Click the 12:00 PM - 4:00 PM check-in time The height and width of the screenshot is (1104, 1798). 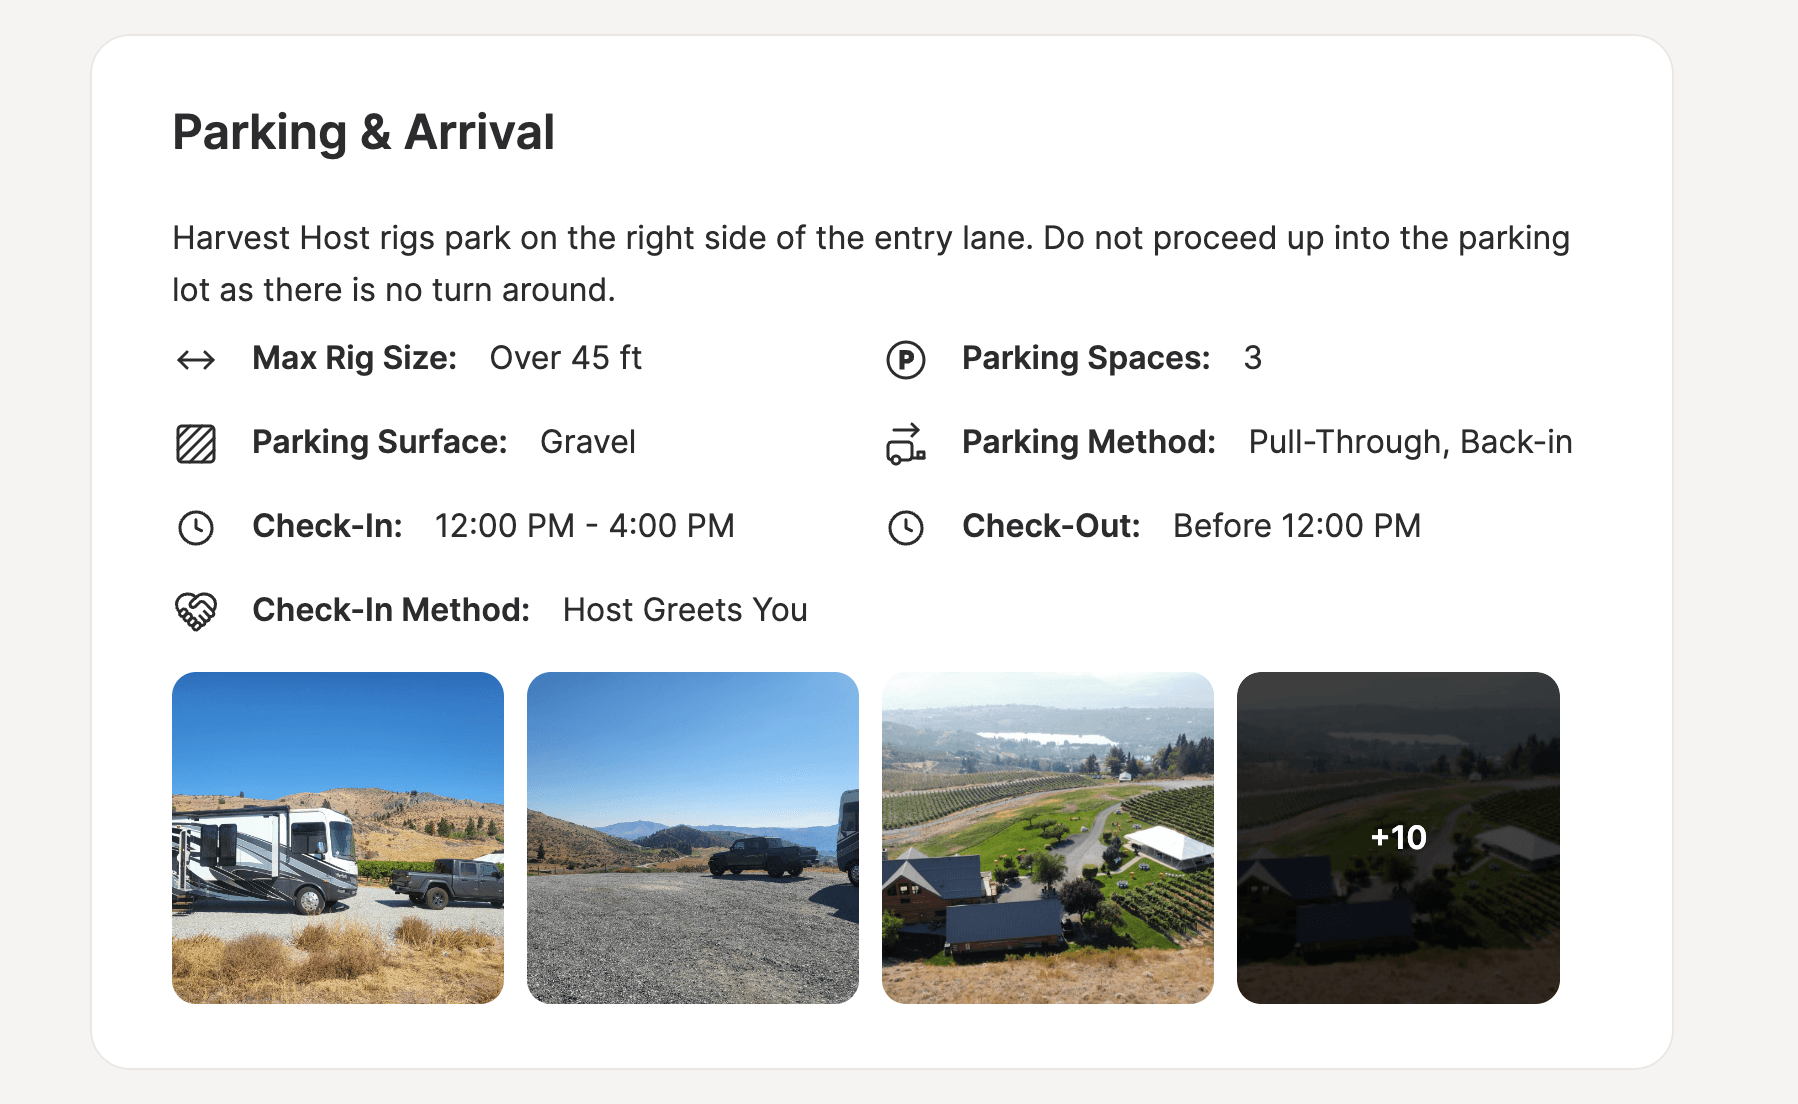(585, 526)
